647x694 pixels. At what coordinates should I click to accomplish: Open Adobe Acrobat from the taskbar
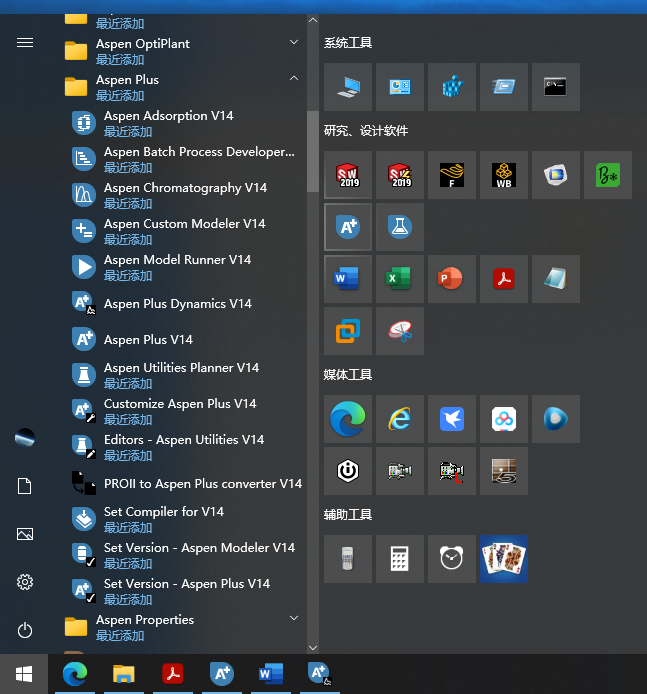point(173,674)
